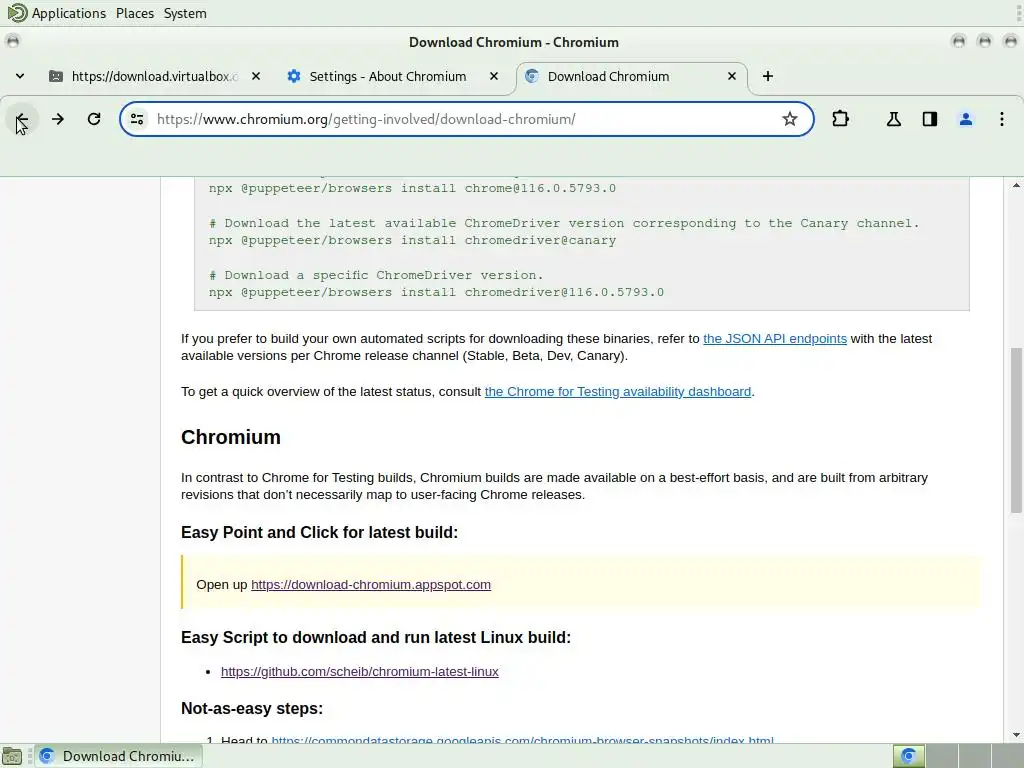Click the scrollbar up arrow
Image resolution: width=1024 pixels, height=768 pixels.
(1016, 186)
